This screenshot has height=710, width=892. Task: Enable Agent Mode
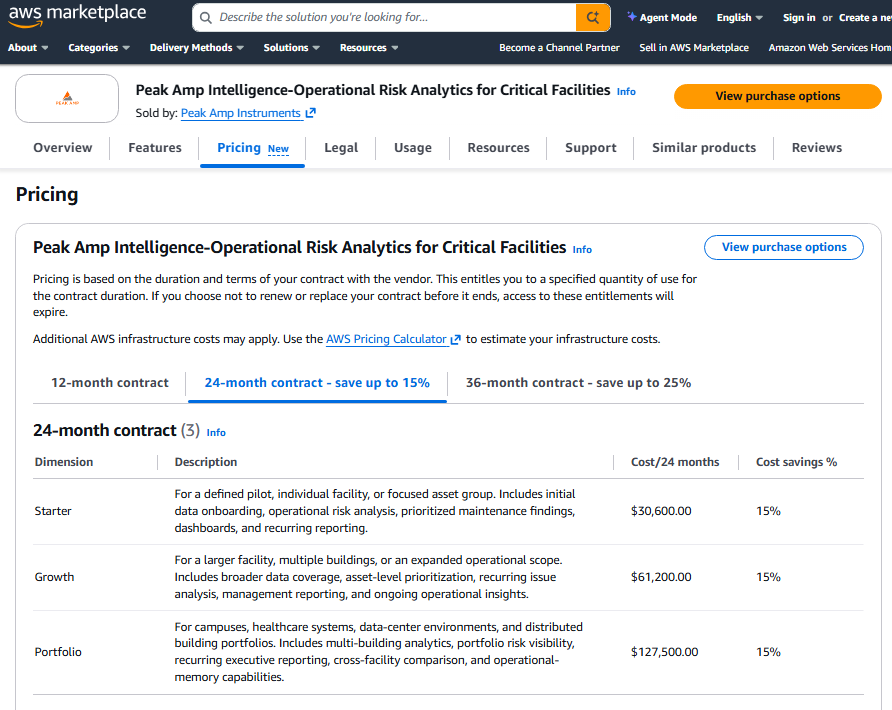pyautogui.click(x=662, y=18)
